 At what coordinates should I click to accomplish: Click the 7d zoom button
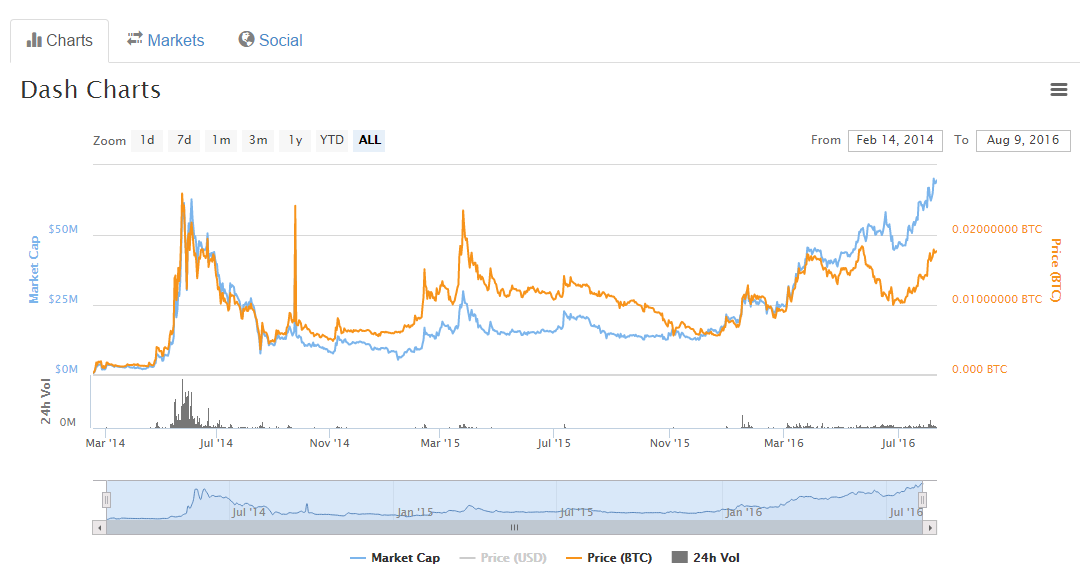pyautogui.click(x=183, y=140)
